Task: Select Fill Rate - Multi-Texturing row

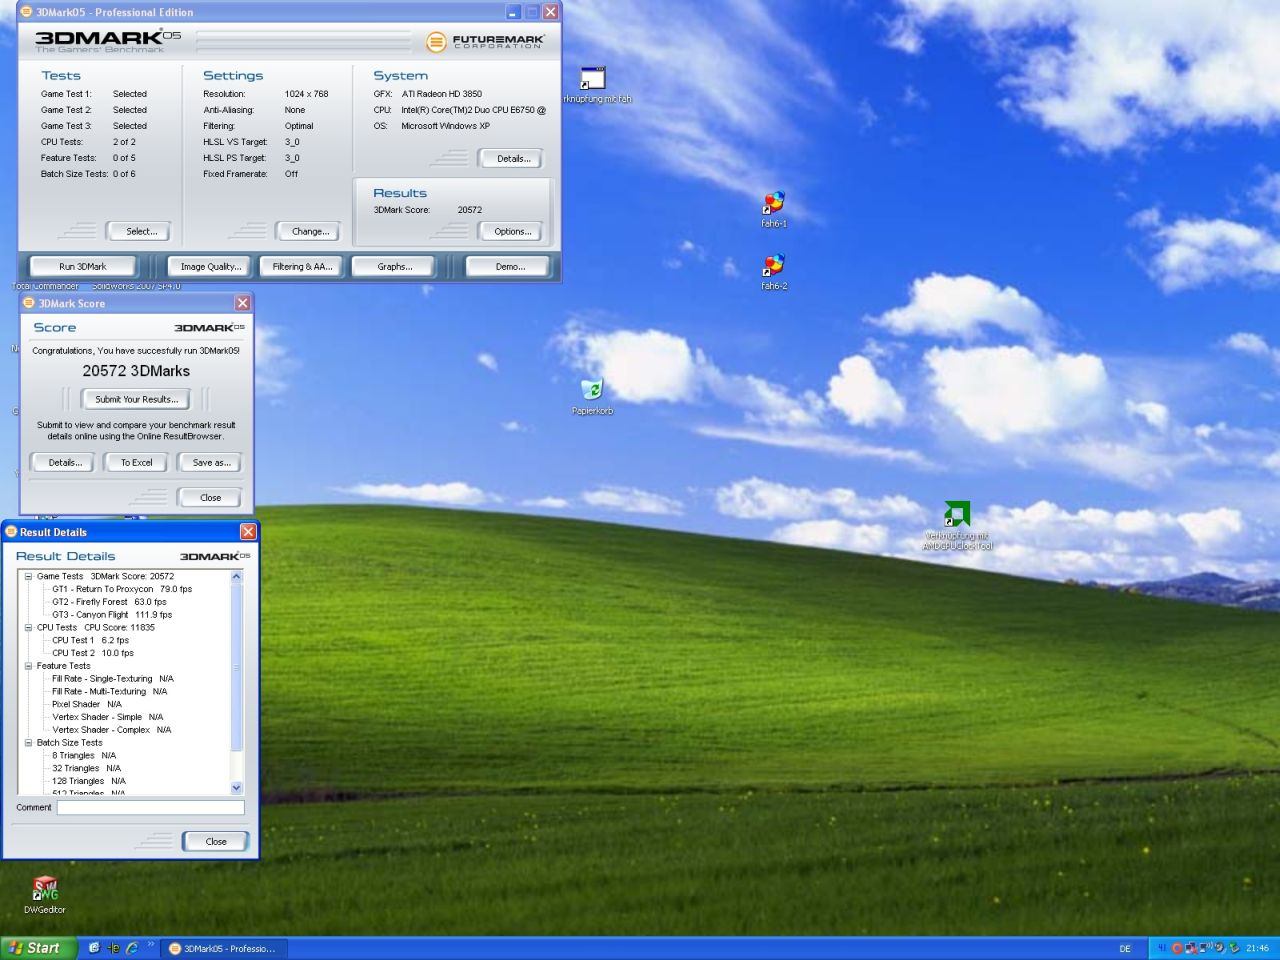Action: 109,692
